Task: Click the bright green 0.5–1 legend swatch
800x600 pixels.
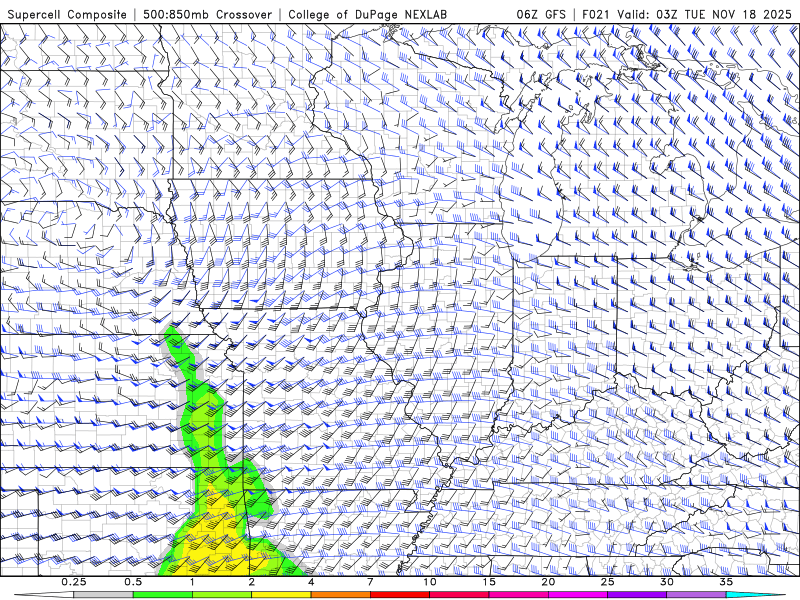Action: tap(162, 595)
